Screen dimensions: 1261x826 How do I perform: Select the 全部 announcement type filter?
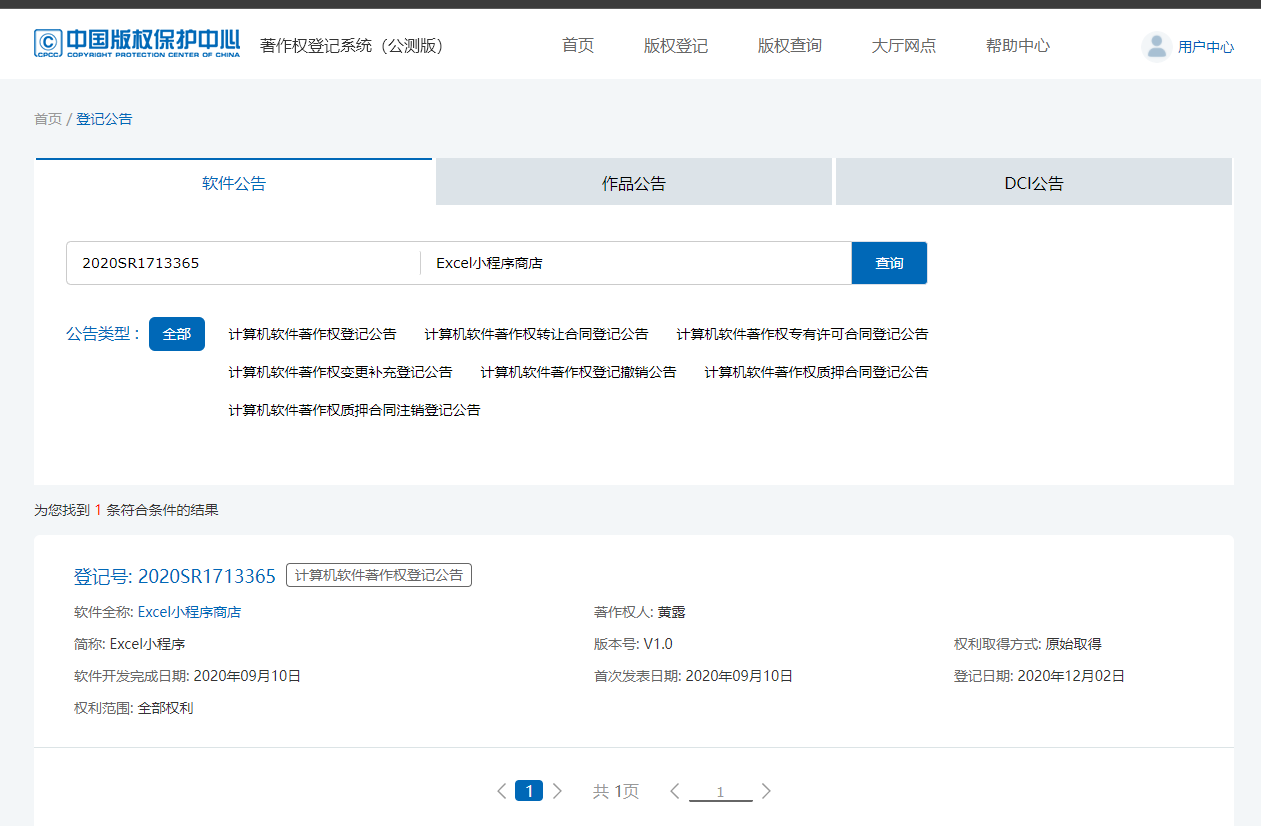point(176,333)
